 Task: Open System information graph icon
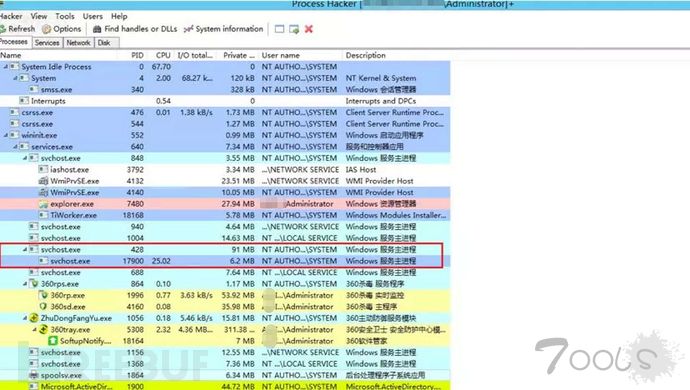(x=188, y=29)
